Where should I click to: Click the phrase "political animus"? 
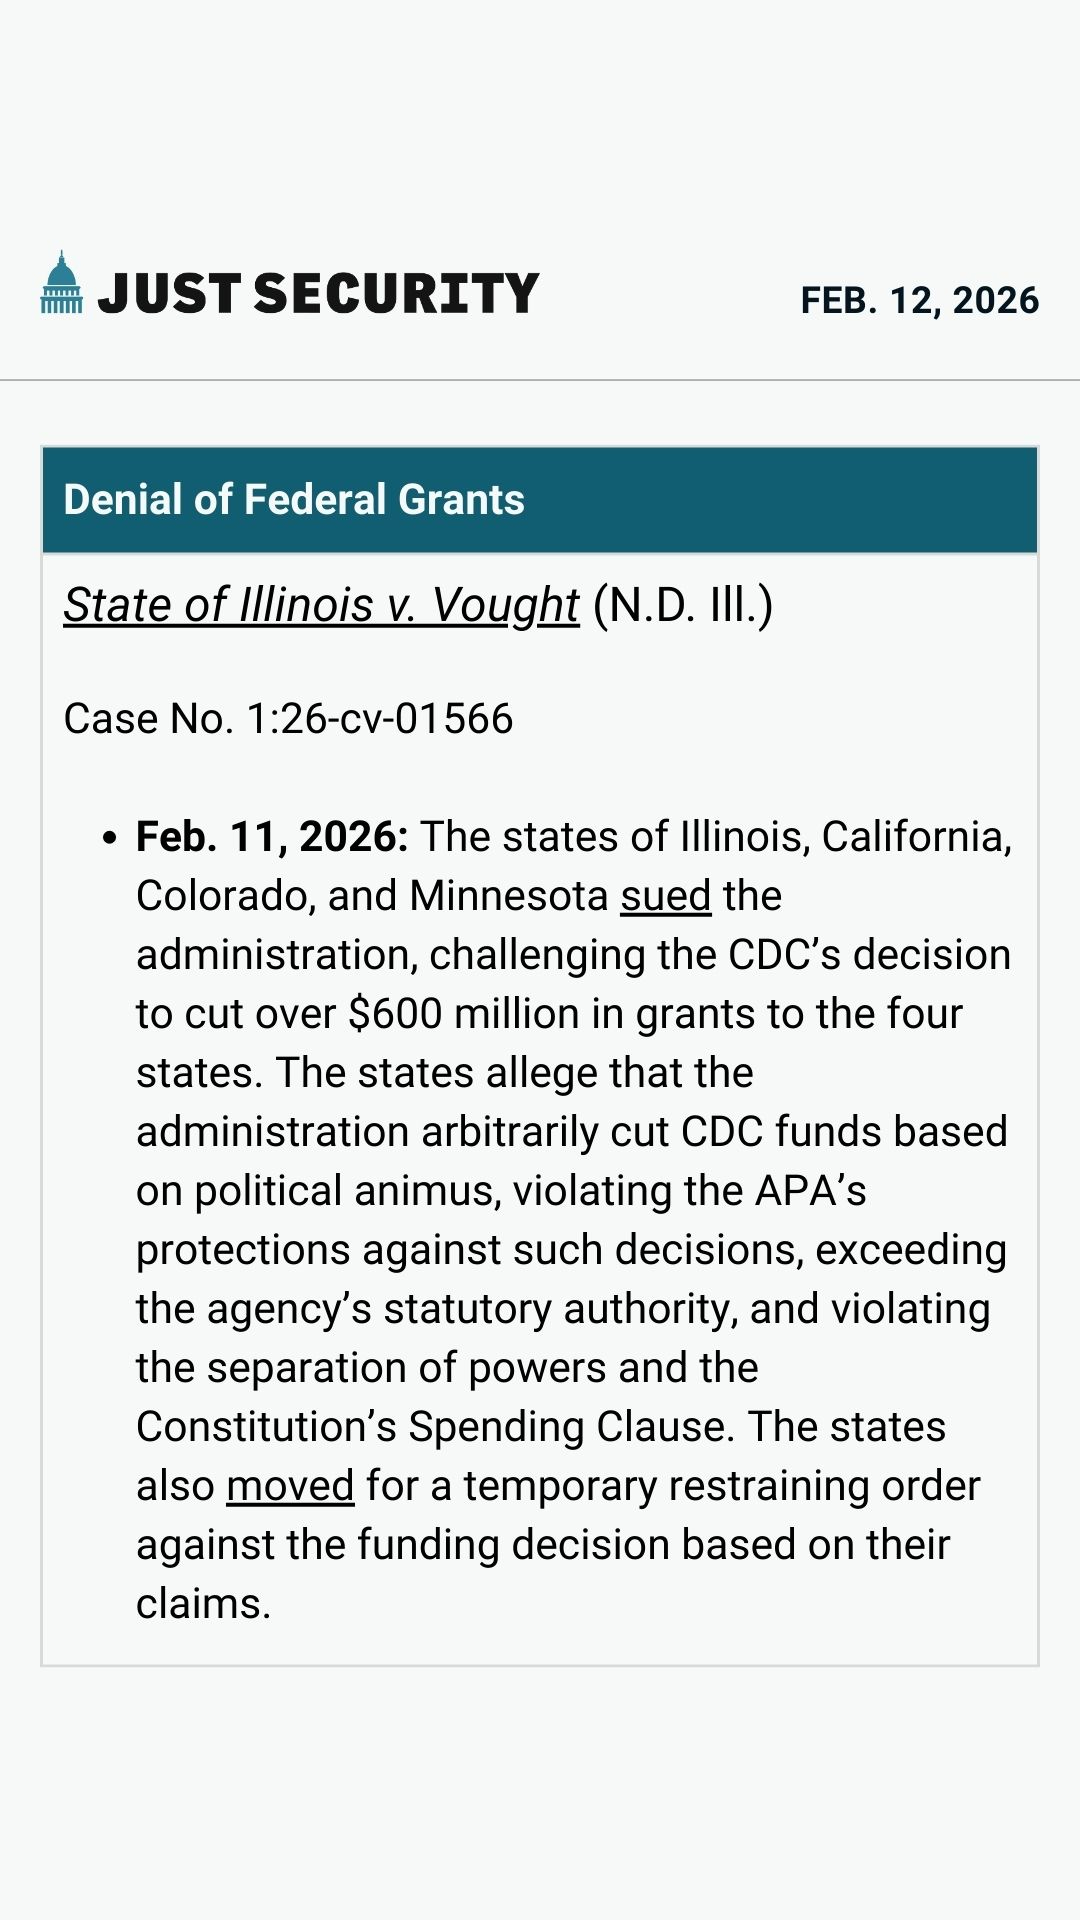point(347,1191)
